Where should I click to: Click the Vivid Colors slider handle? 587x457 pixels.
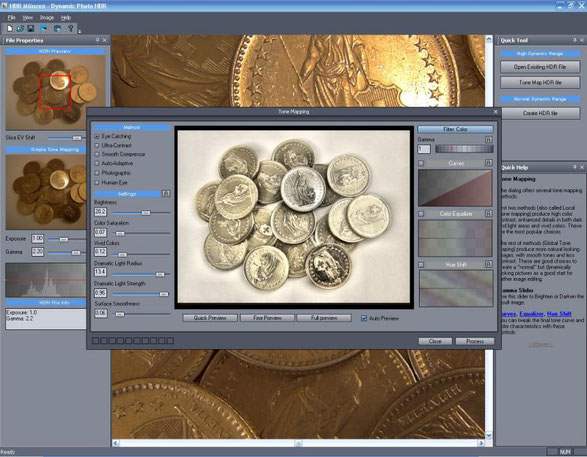pos(122,255)
